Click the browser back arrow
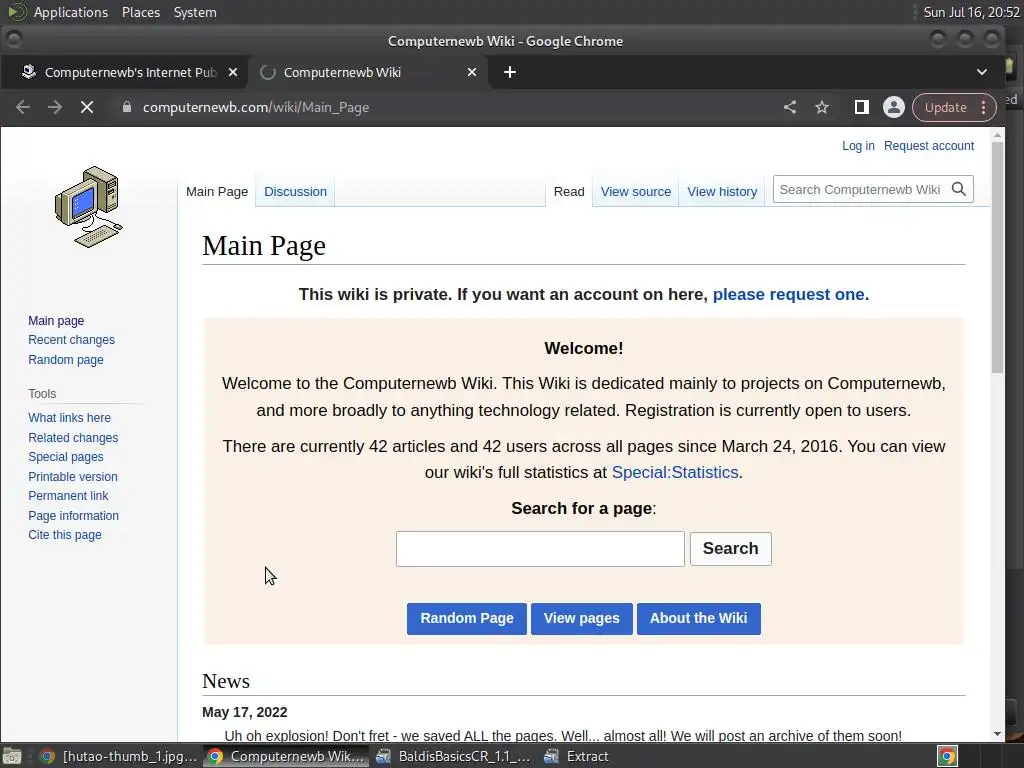 tap(23, 107)
